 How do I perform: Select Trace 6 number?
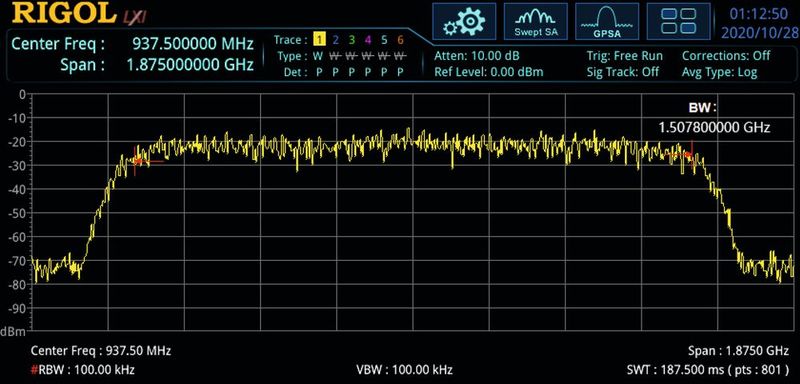(x=401, y=40)
